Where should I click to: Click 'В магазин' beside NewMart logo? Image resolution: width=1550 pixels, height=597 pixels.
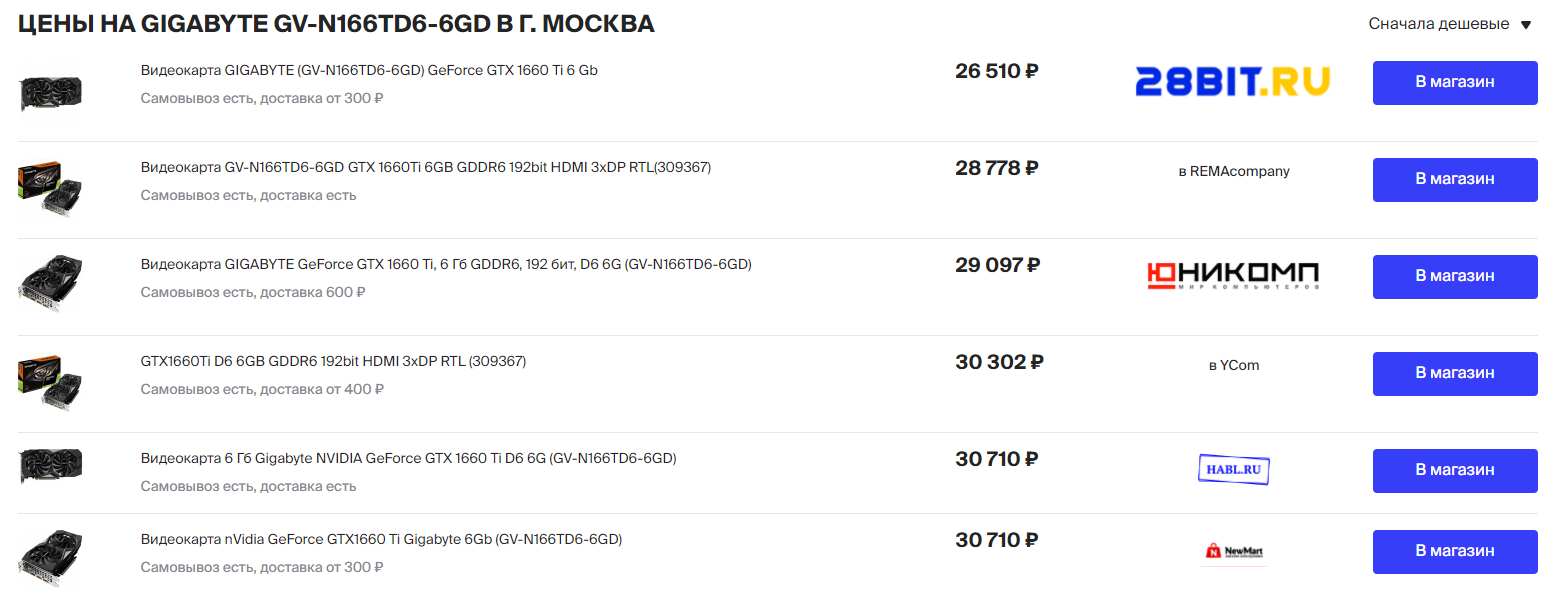[1454, 551]
